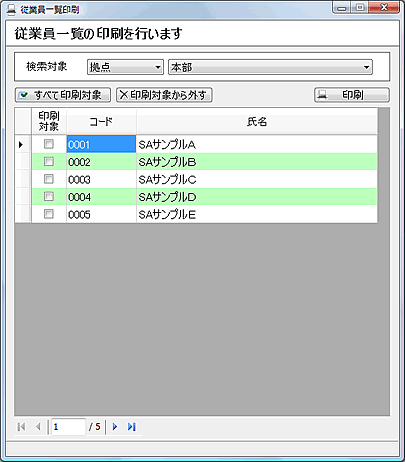This screenshot has width=405, height=462.
Task: Go to the previous page arrow
Action: pos(38,427)
